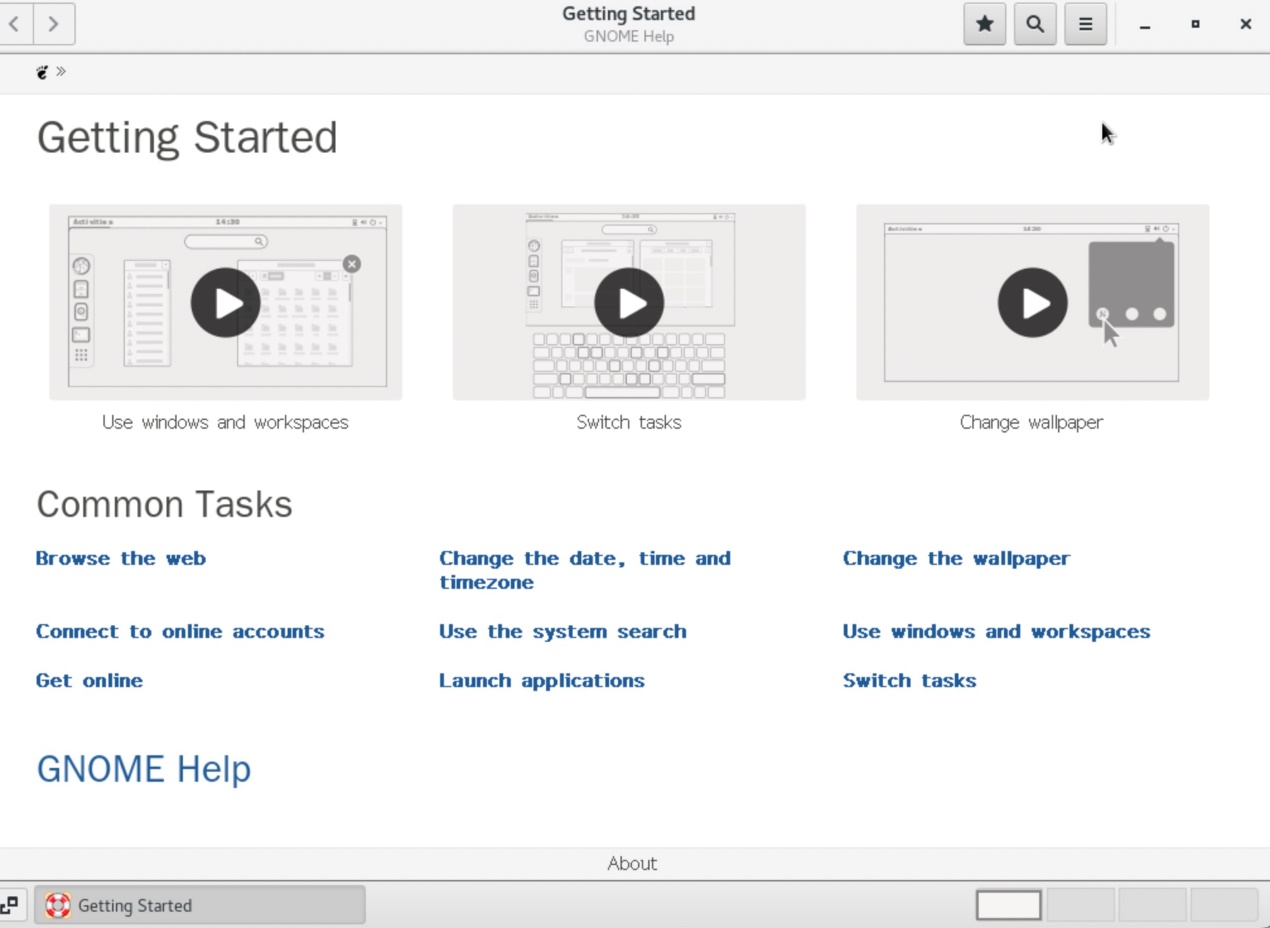
Task: Open Use the system search link
Action: pyautogui.click(x=563, y=631)
